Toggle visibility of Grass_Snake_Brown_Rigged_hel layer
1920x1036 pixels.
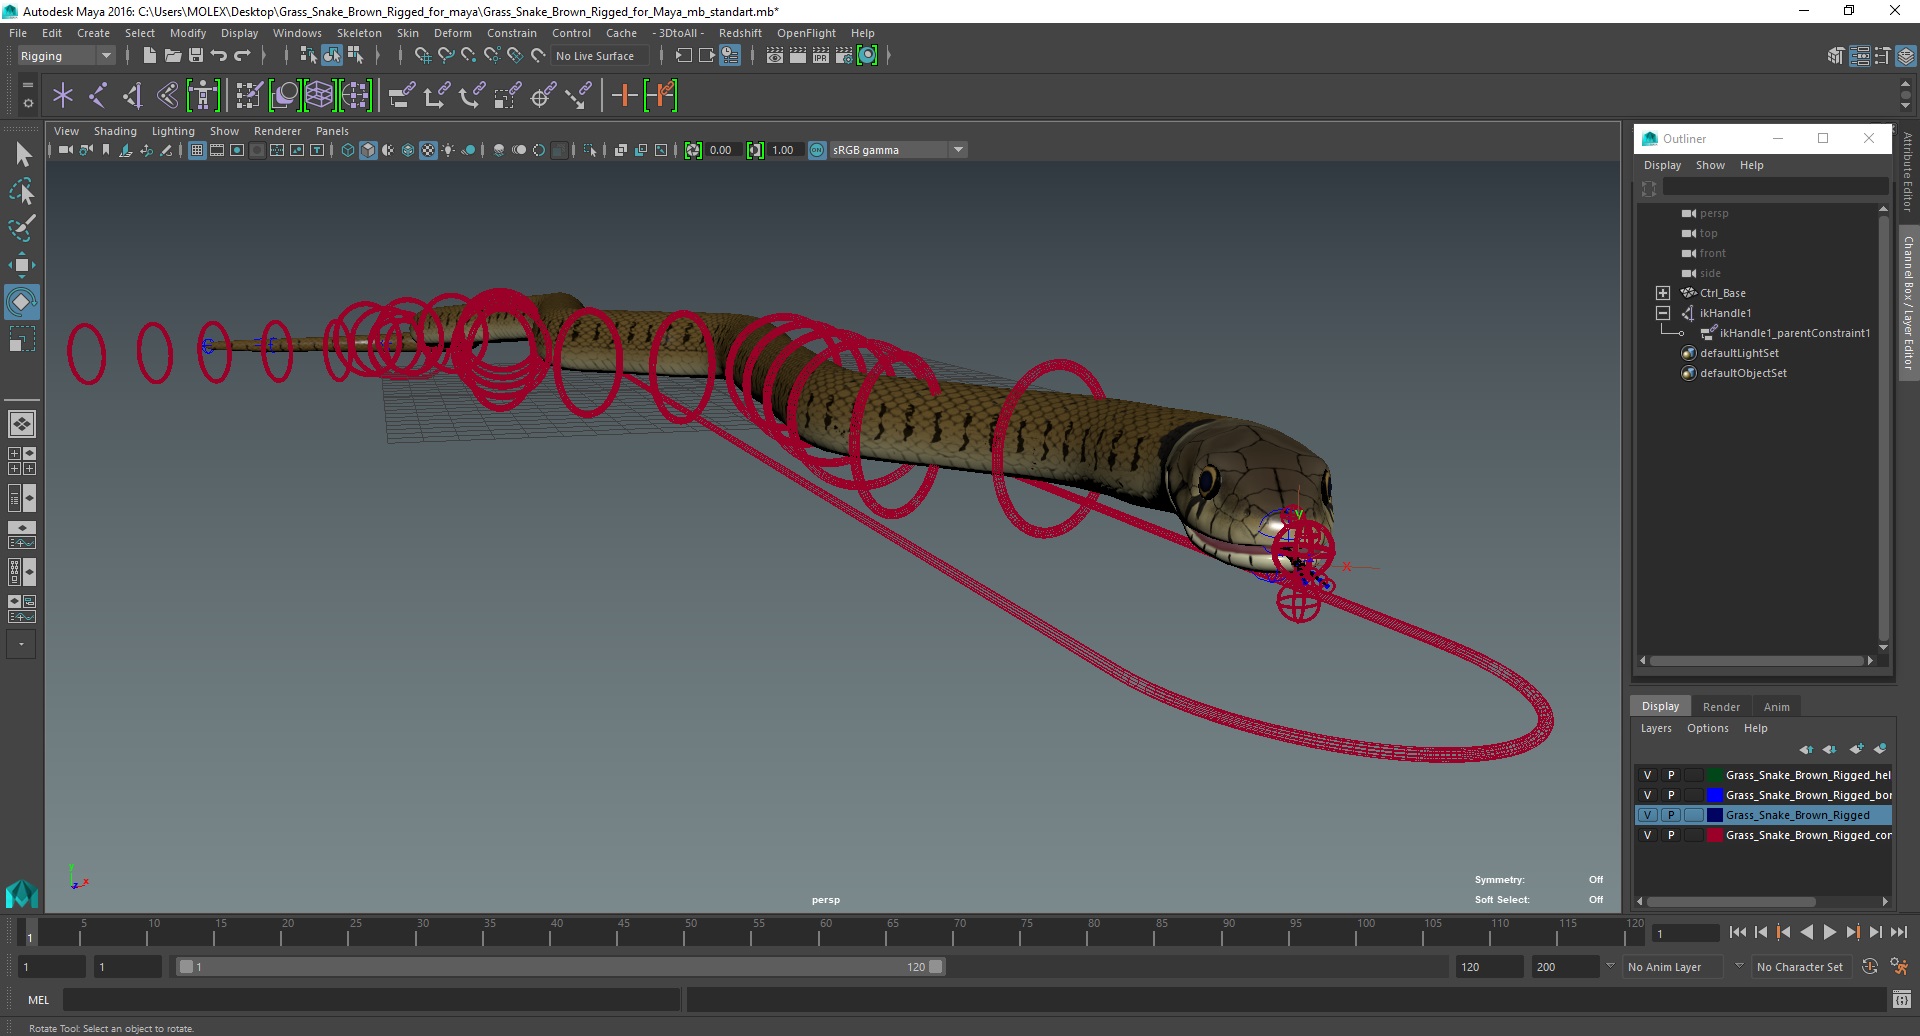pos(1648,775)
